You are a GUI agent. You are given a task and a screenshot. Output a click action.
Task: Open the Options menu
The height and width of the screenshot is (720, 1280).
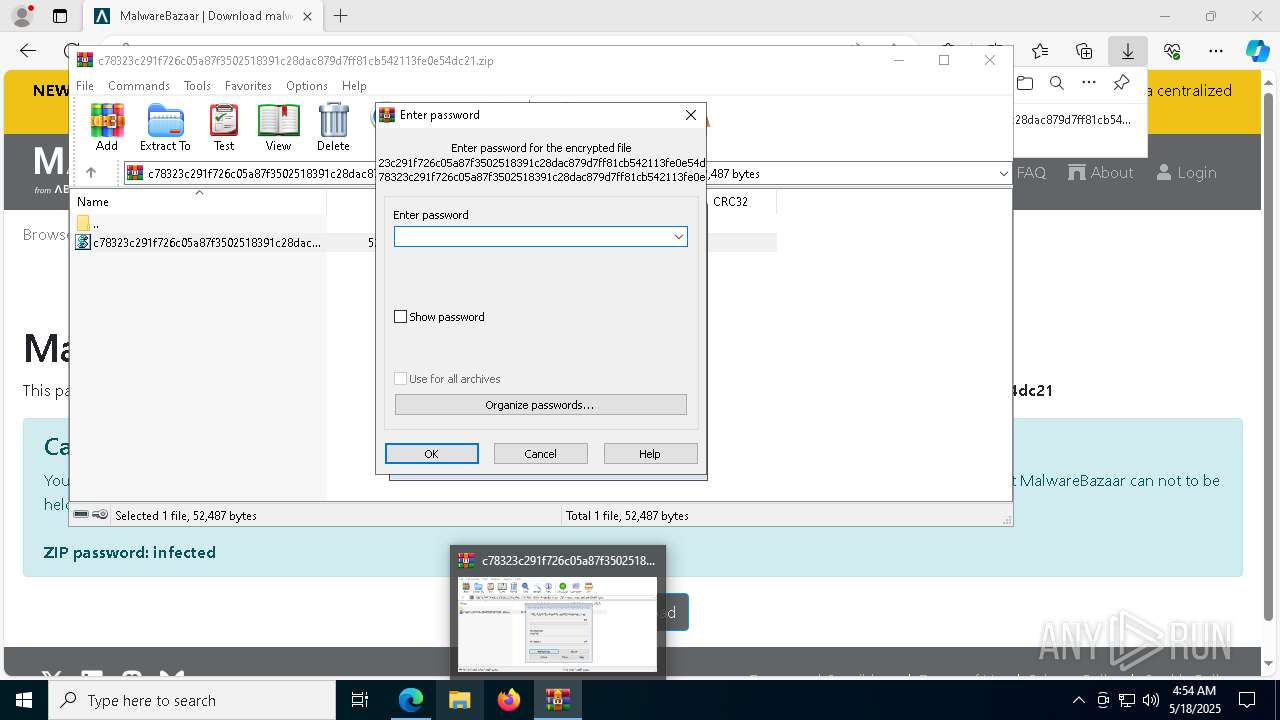[306, 86]
